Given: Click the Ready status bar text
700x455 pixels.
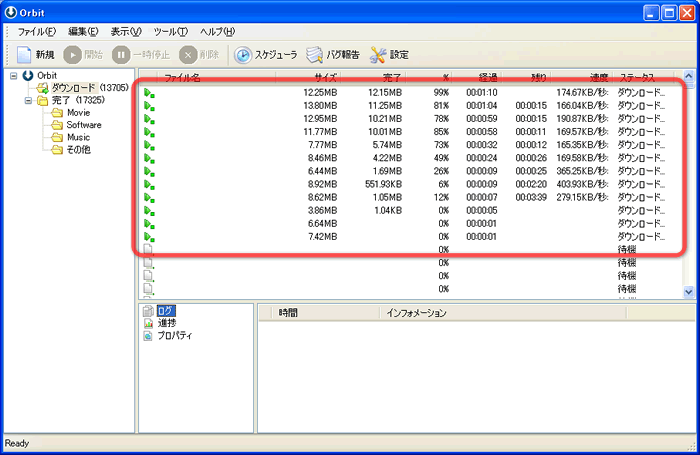Looking at the screenshot, I should [17, 443].
